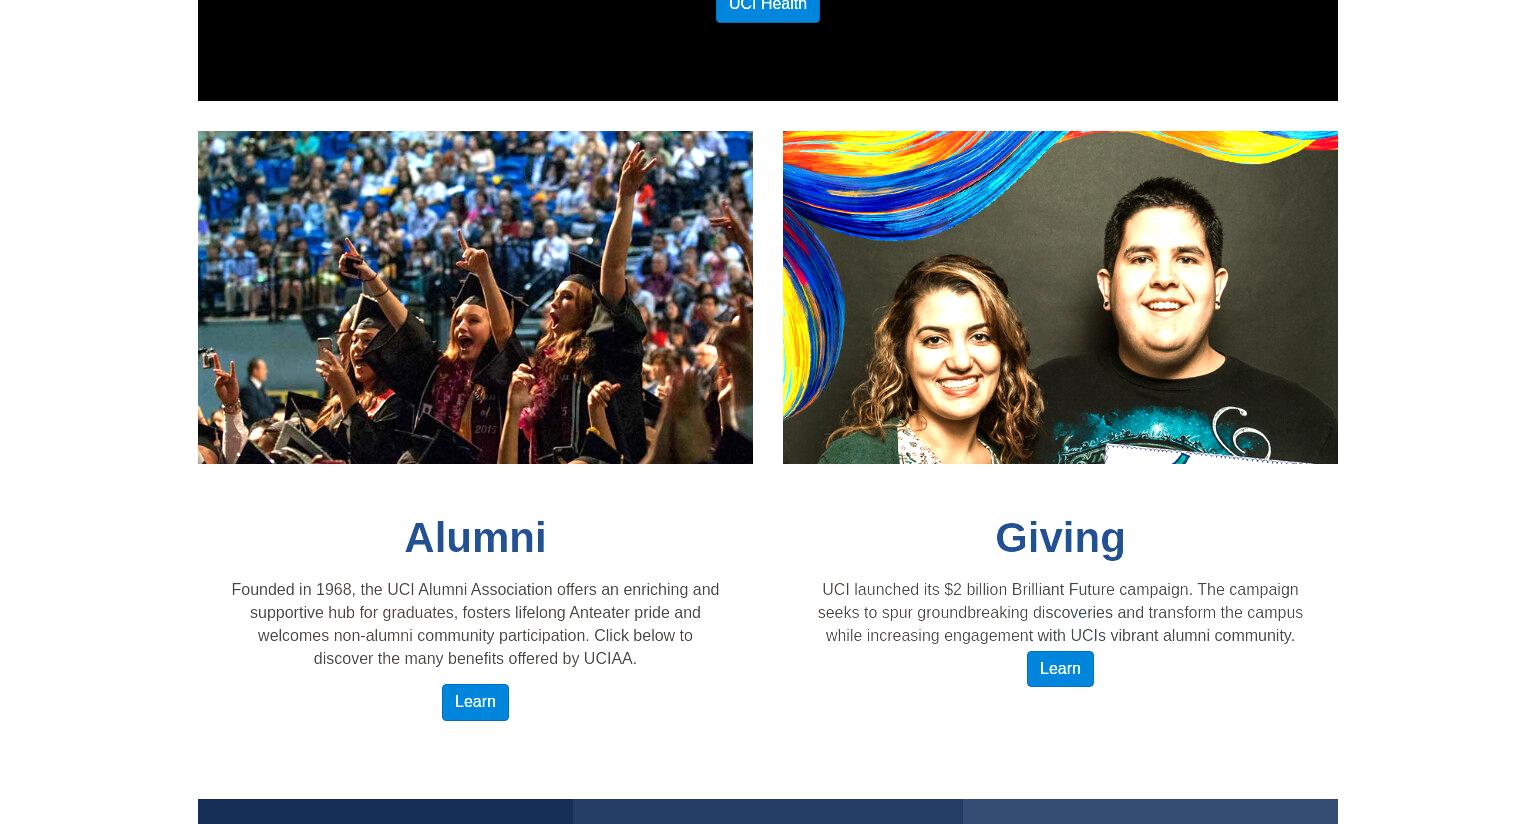Click the lighter slate-blue footer block
Viewport: 1536px width, 824px height.
[1150, 811]
